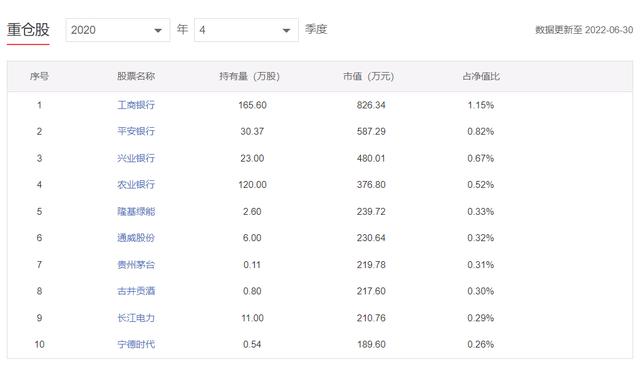Screen dimensions: 640x367
Task: Open the 工商银行 stock link
Action: tap(136, 105)
